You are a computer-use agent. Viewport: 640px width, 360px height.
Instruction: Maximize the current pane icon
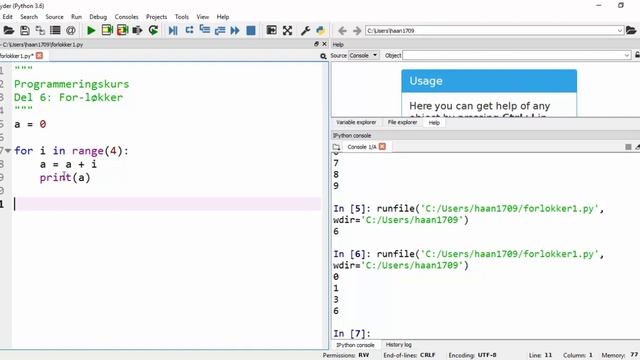pos(271,30)
